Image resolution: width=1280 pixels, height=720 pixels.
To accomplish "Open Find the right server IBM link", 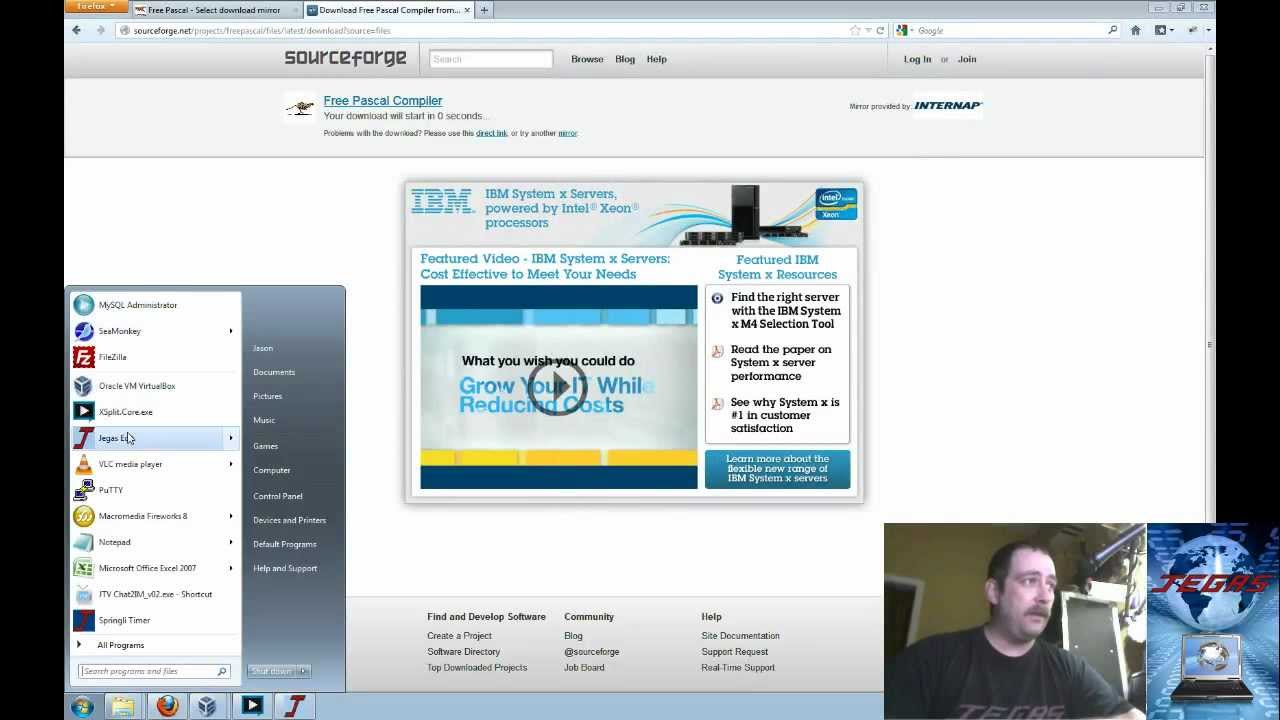I will tap(785, 311).
